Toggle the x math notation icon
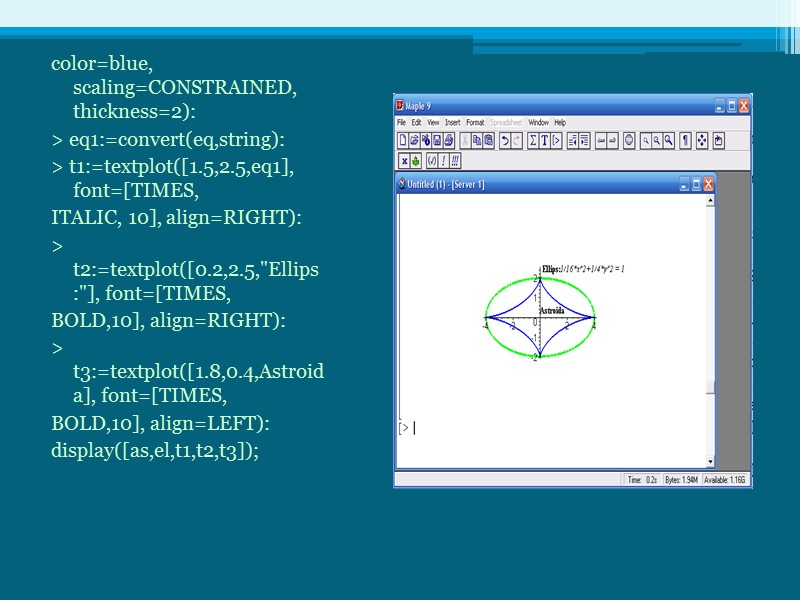This screenshot has width=800, height=600. click(x=404, y=161)
